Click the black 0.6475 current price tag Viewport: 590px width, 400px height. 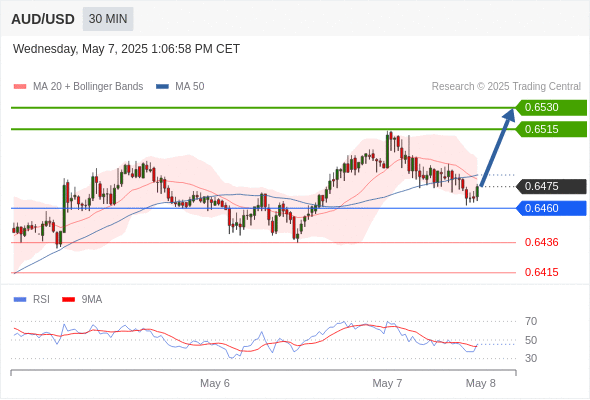coord(551,186)
